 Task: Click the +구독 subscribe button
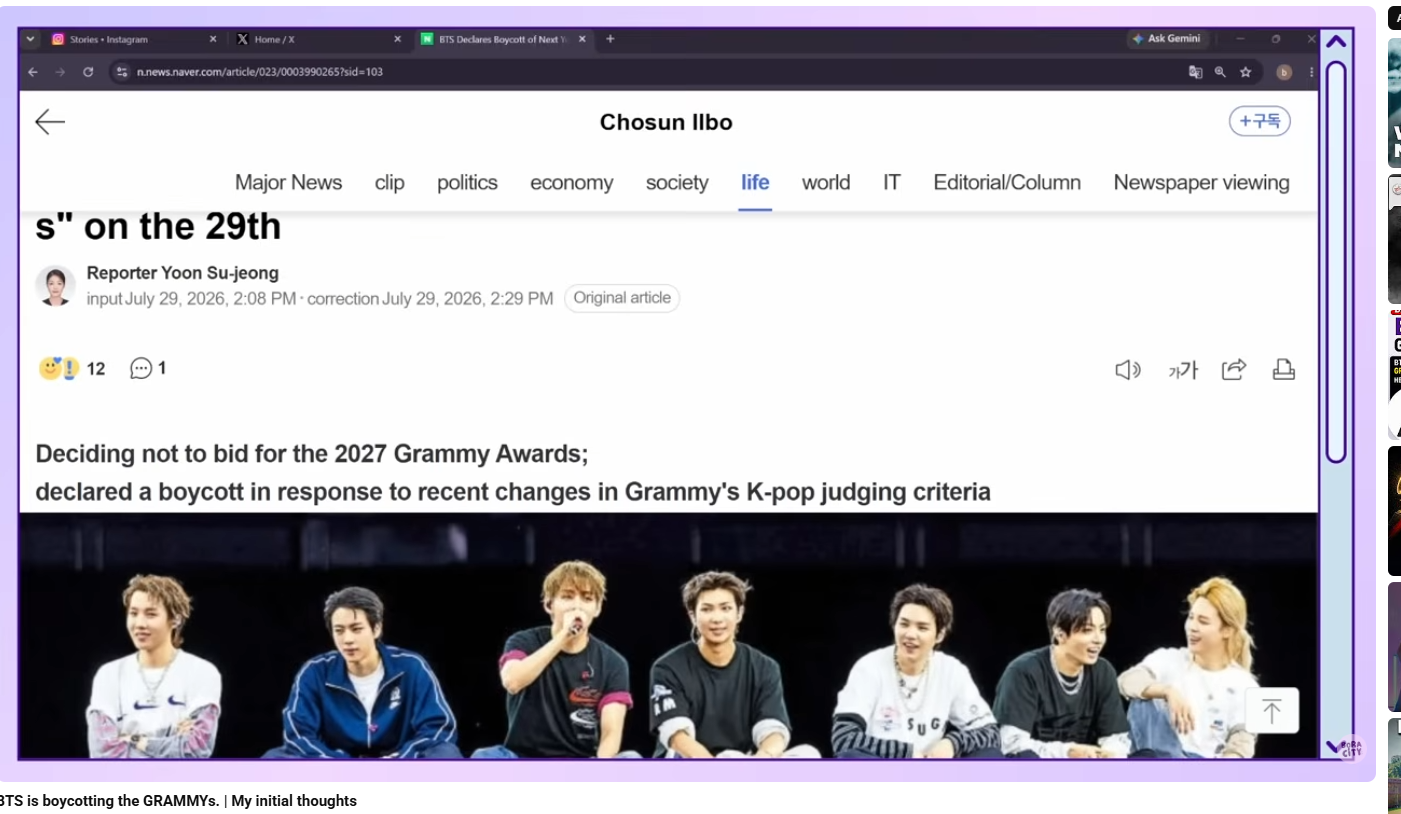pos(1260,121)
